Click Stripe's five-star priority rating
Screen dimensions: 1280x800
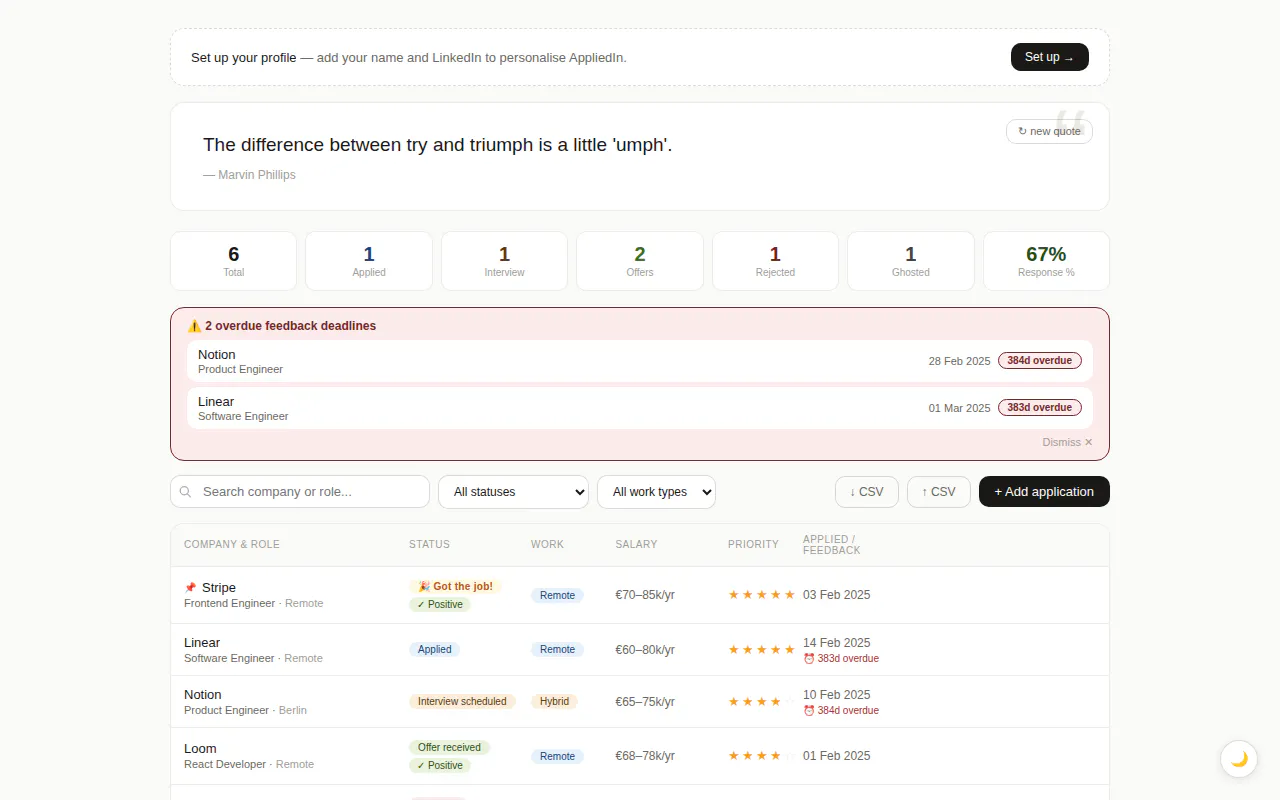[x=762, y=595]
